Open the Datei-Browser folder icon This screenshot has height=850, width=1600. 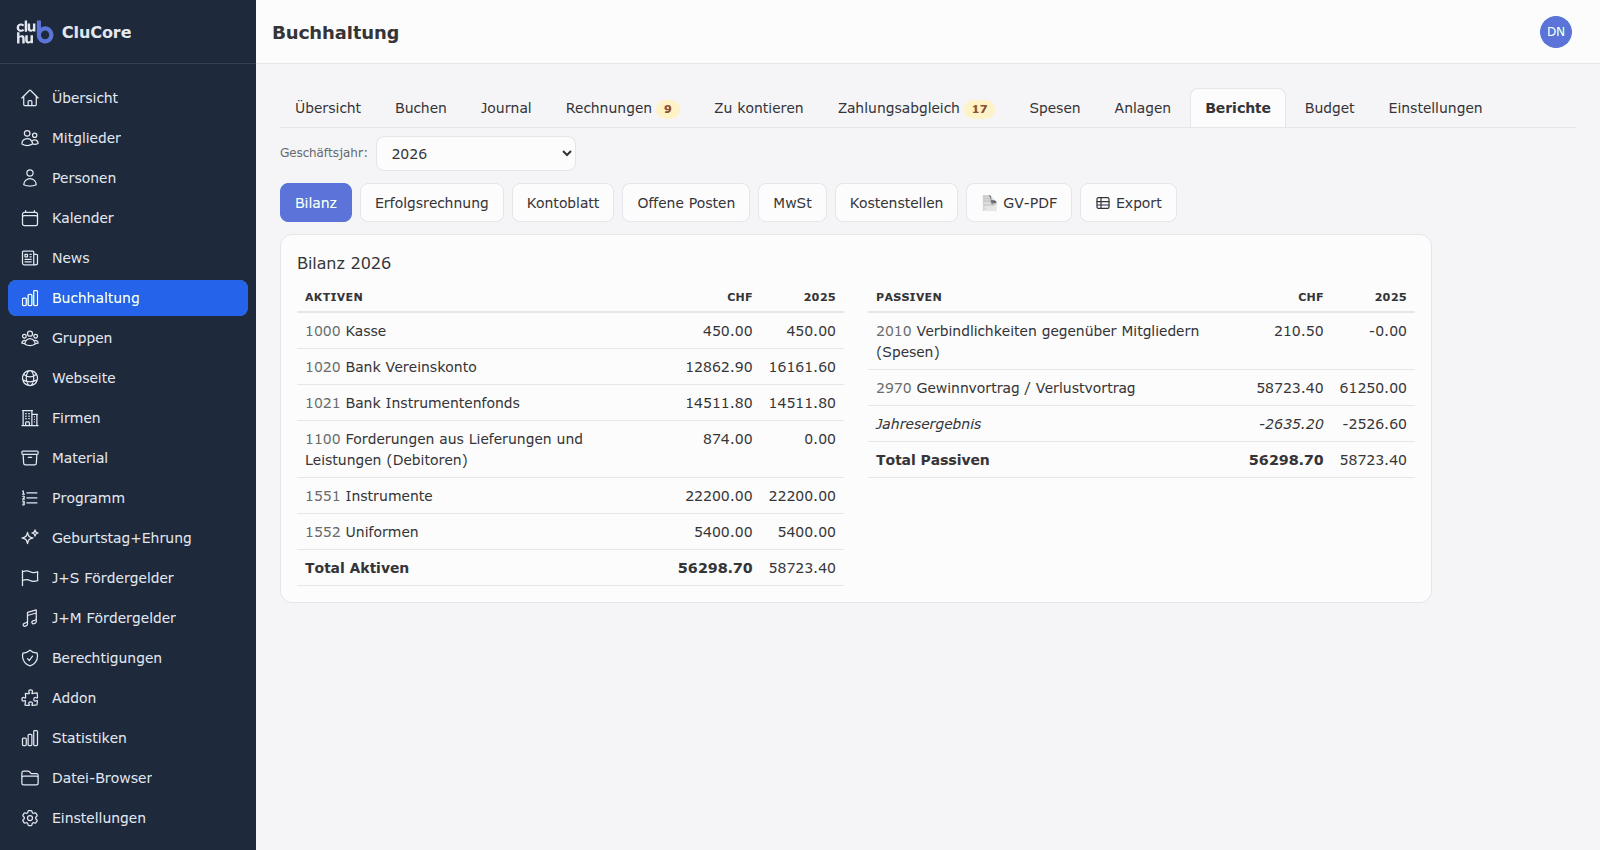30,778
